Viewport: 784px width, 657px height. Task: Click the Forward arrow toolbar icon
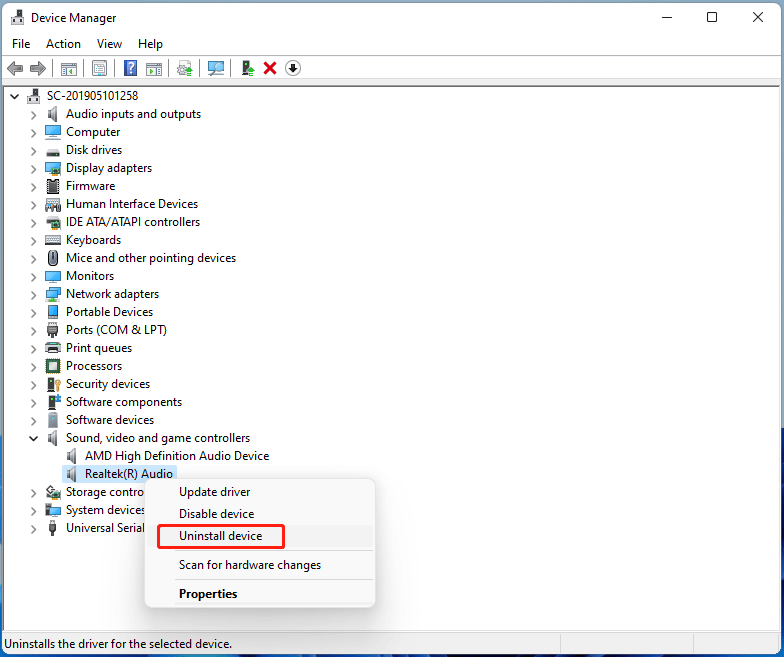click(x=38, y=68)
